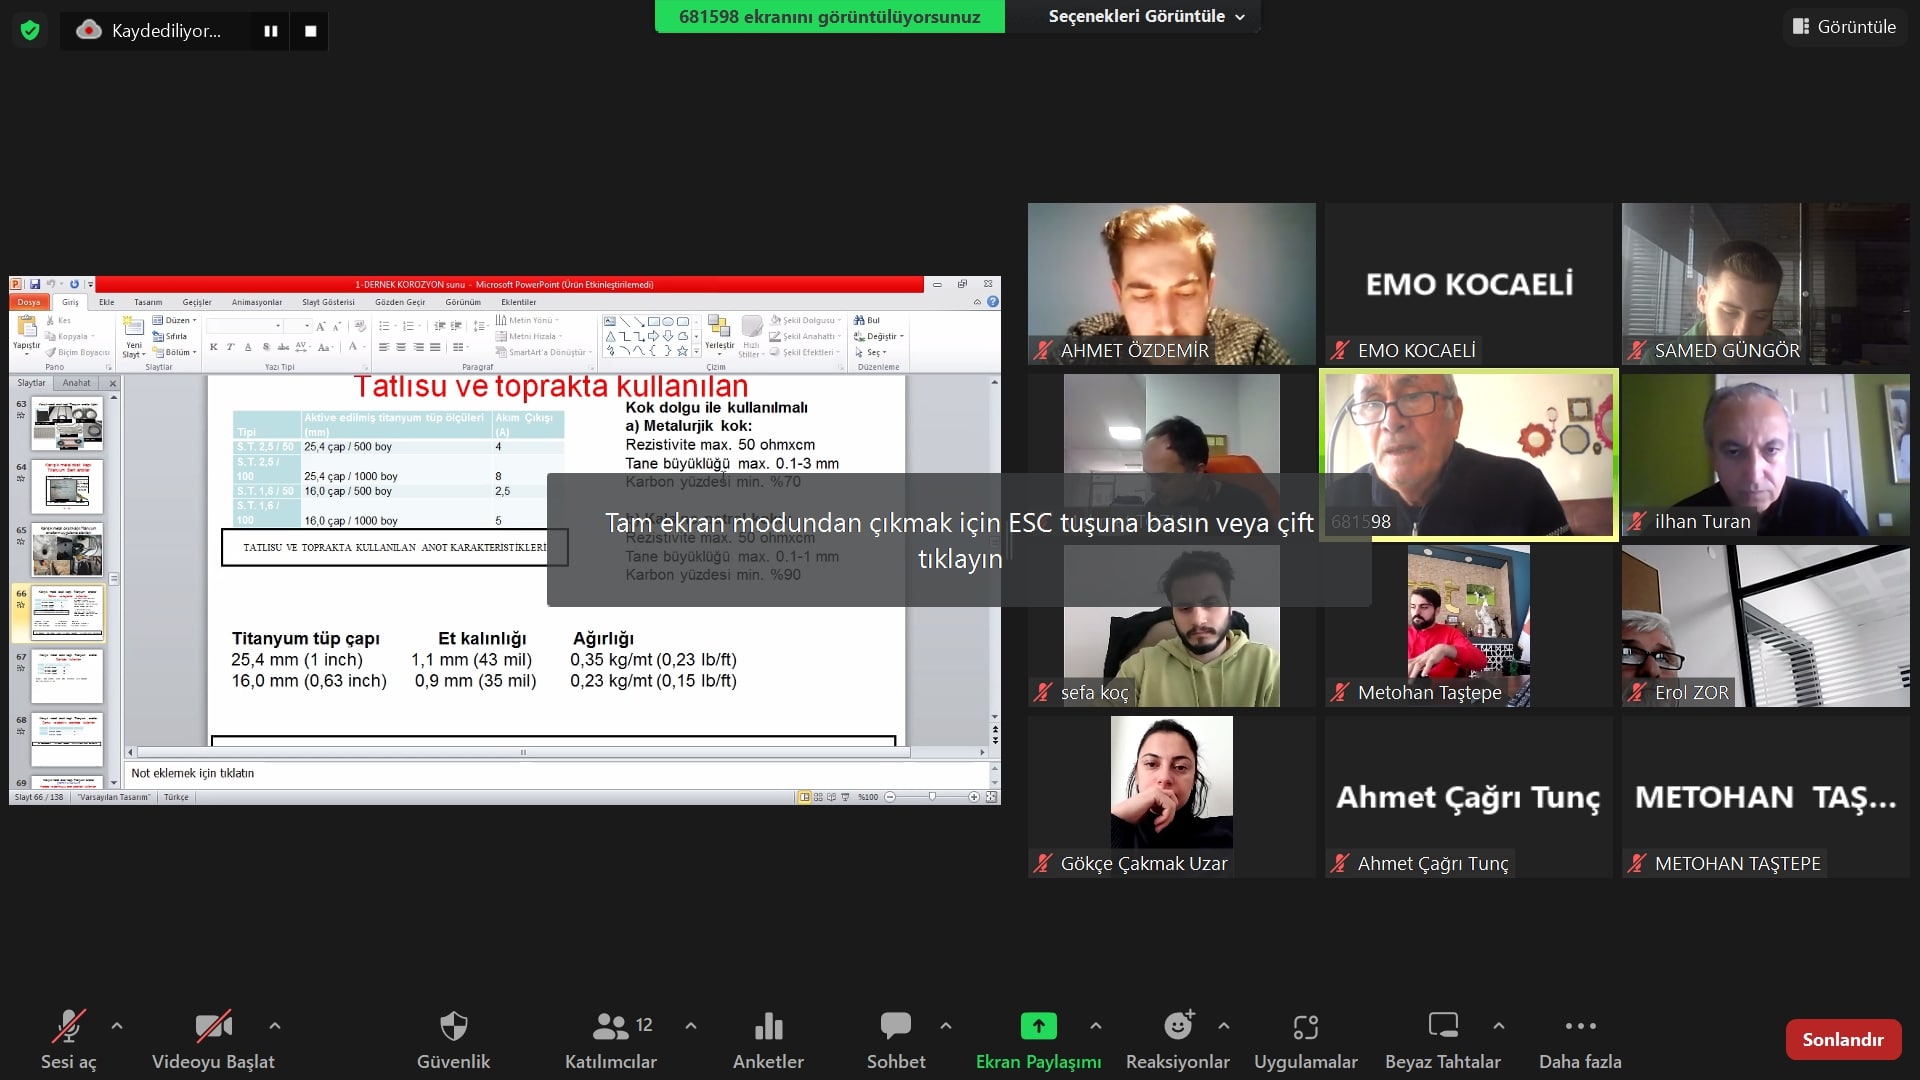The image size is (1920, 1080).
Task: Click the Bul find button in ribbon
Action: pyautogui.click(x=867, y=321)
